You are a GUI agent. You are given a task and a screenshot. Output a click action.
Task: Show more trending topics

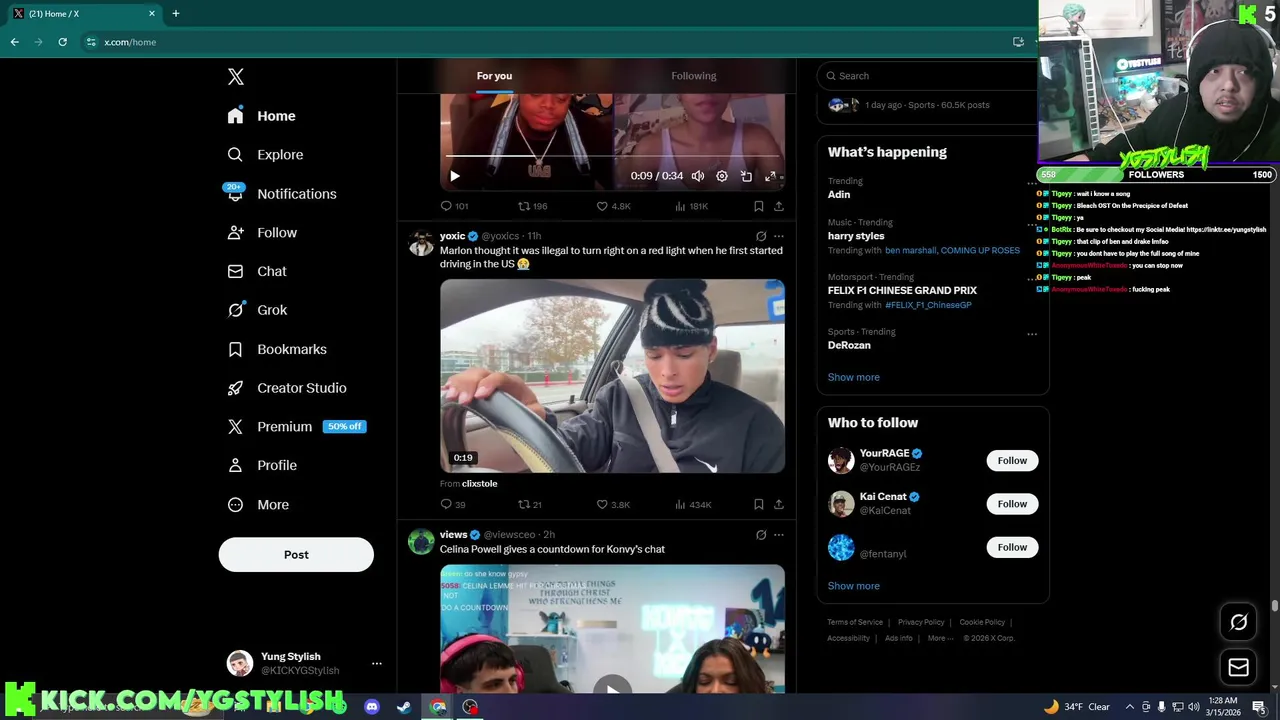pos(854,378)
